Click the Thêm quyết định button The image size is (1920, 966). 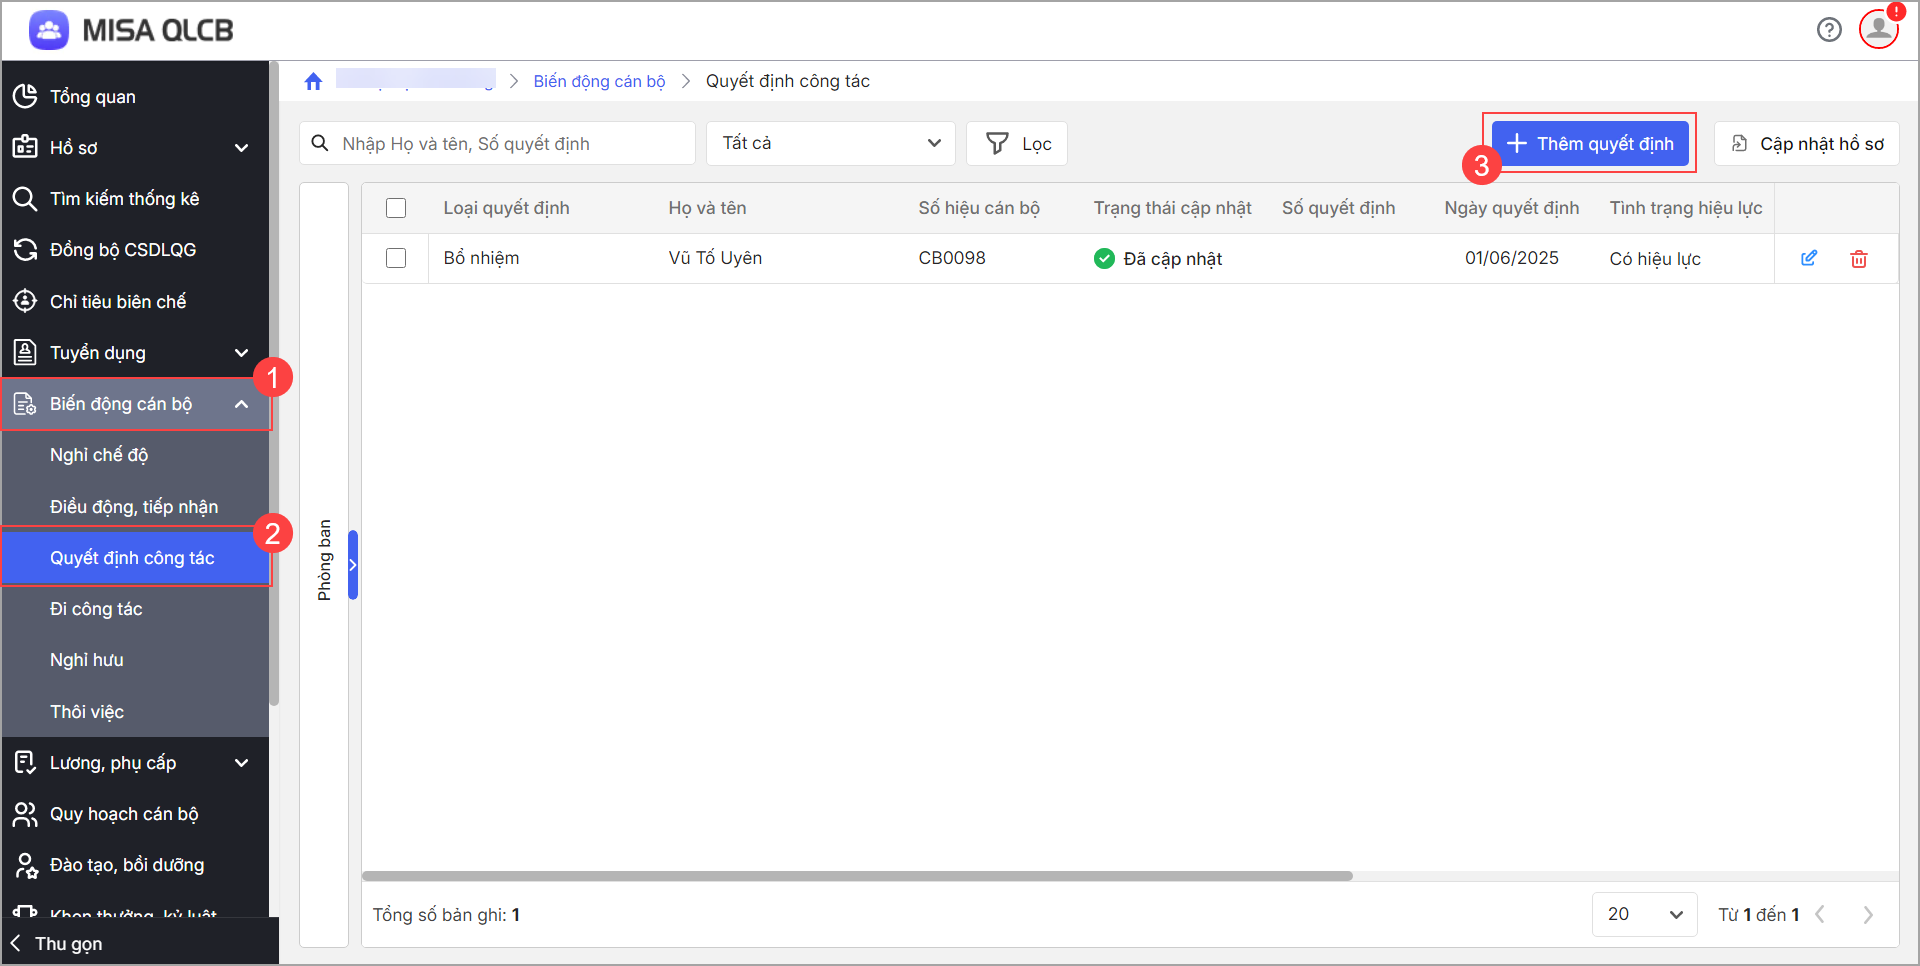1590,144
